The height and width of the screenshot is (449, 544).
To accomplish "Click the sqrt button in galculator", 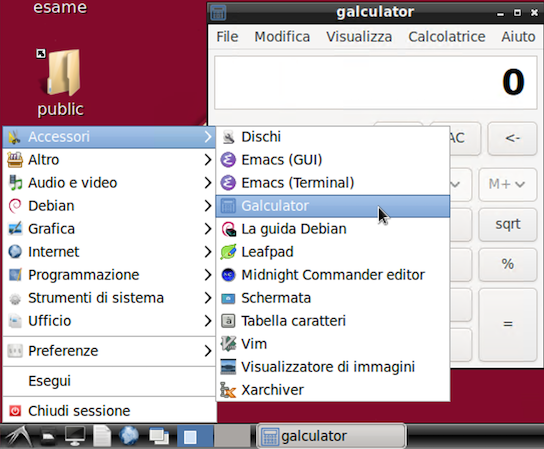I will [x=508, y=224].
